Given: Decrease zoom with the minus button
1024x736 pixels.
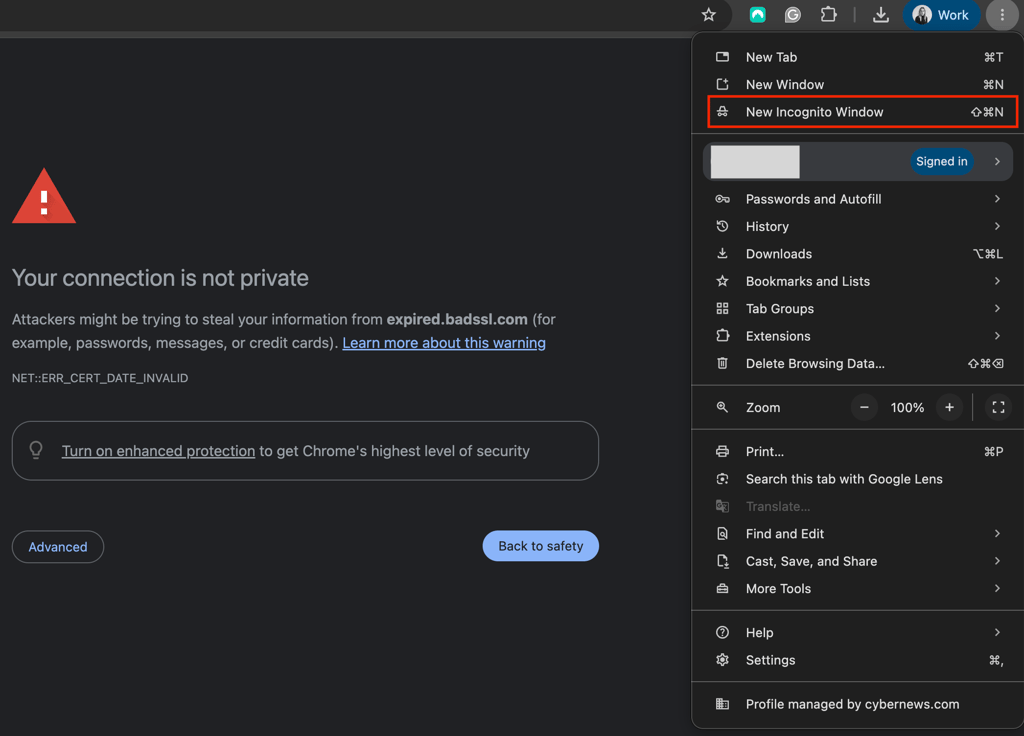Looking at the screenshot, I should pos(864,408).
